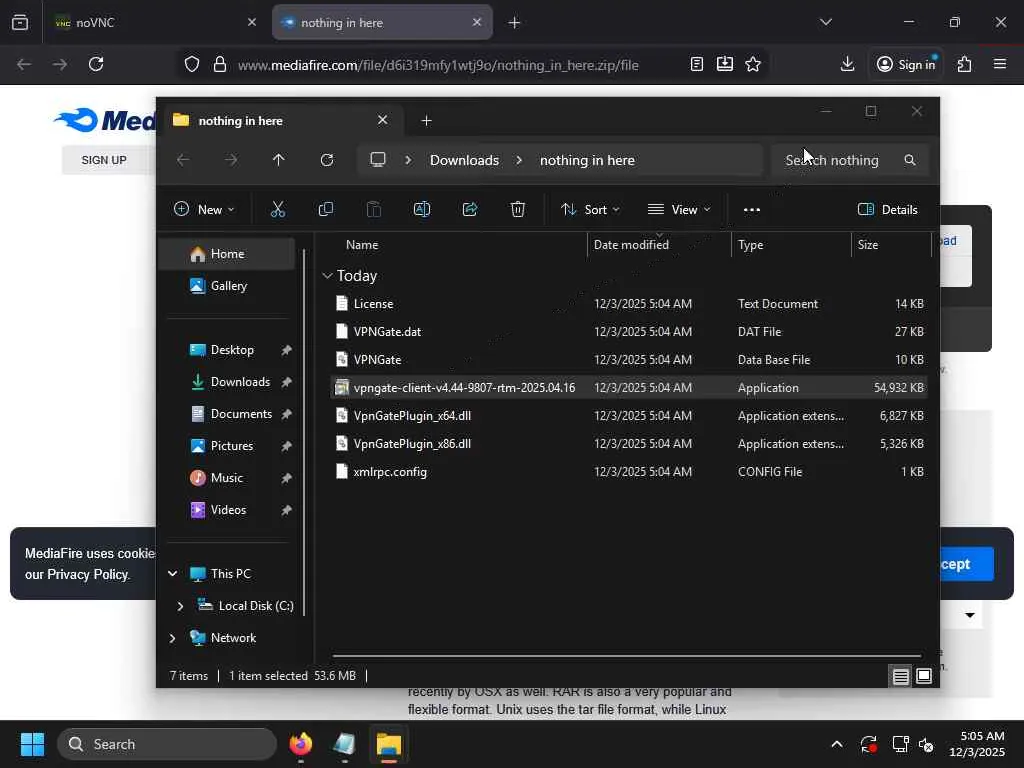The height and width of the screenshot is (768, 1024).
Task: Show hidden system tray icons
Action: click(837, 744)
